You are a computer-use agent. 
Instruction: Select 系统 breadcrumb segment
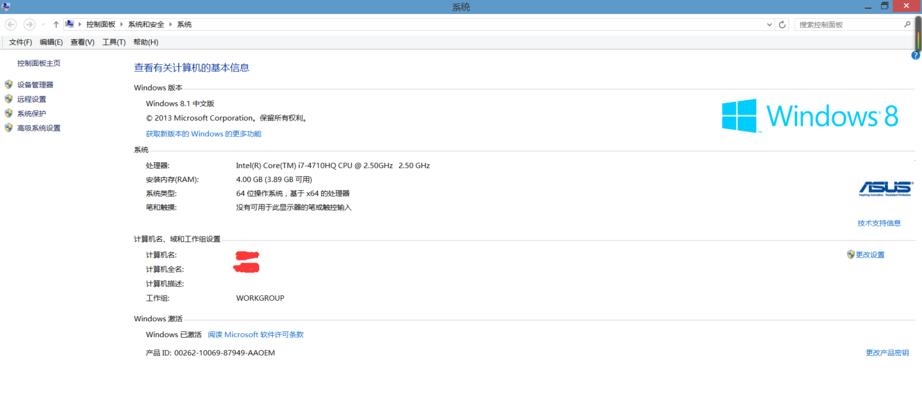[184, 25]
